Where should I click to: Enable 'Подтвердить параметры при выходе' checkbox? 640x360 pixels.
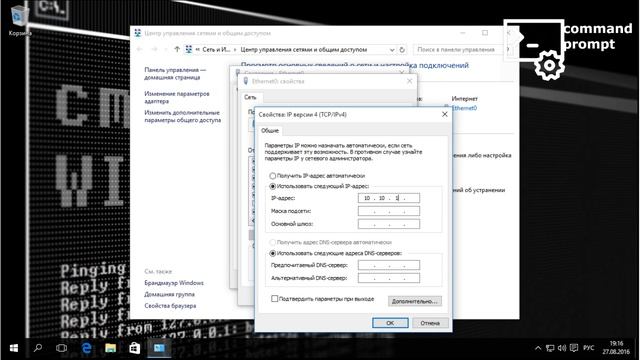click(x=275, y=299)
